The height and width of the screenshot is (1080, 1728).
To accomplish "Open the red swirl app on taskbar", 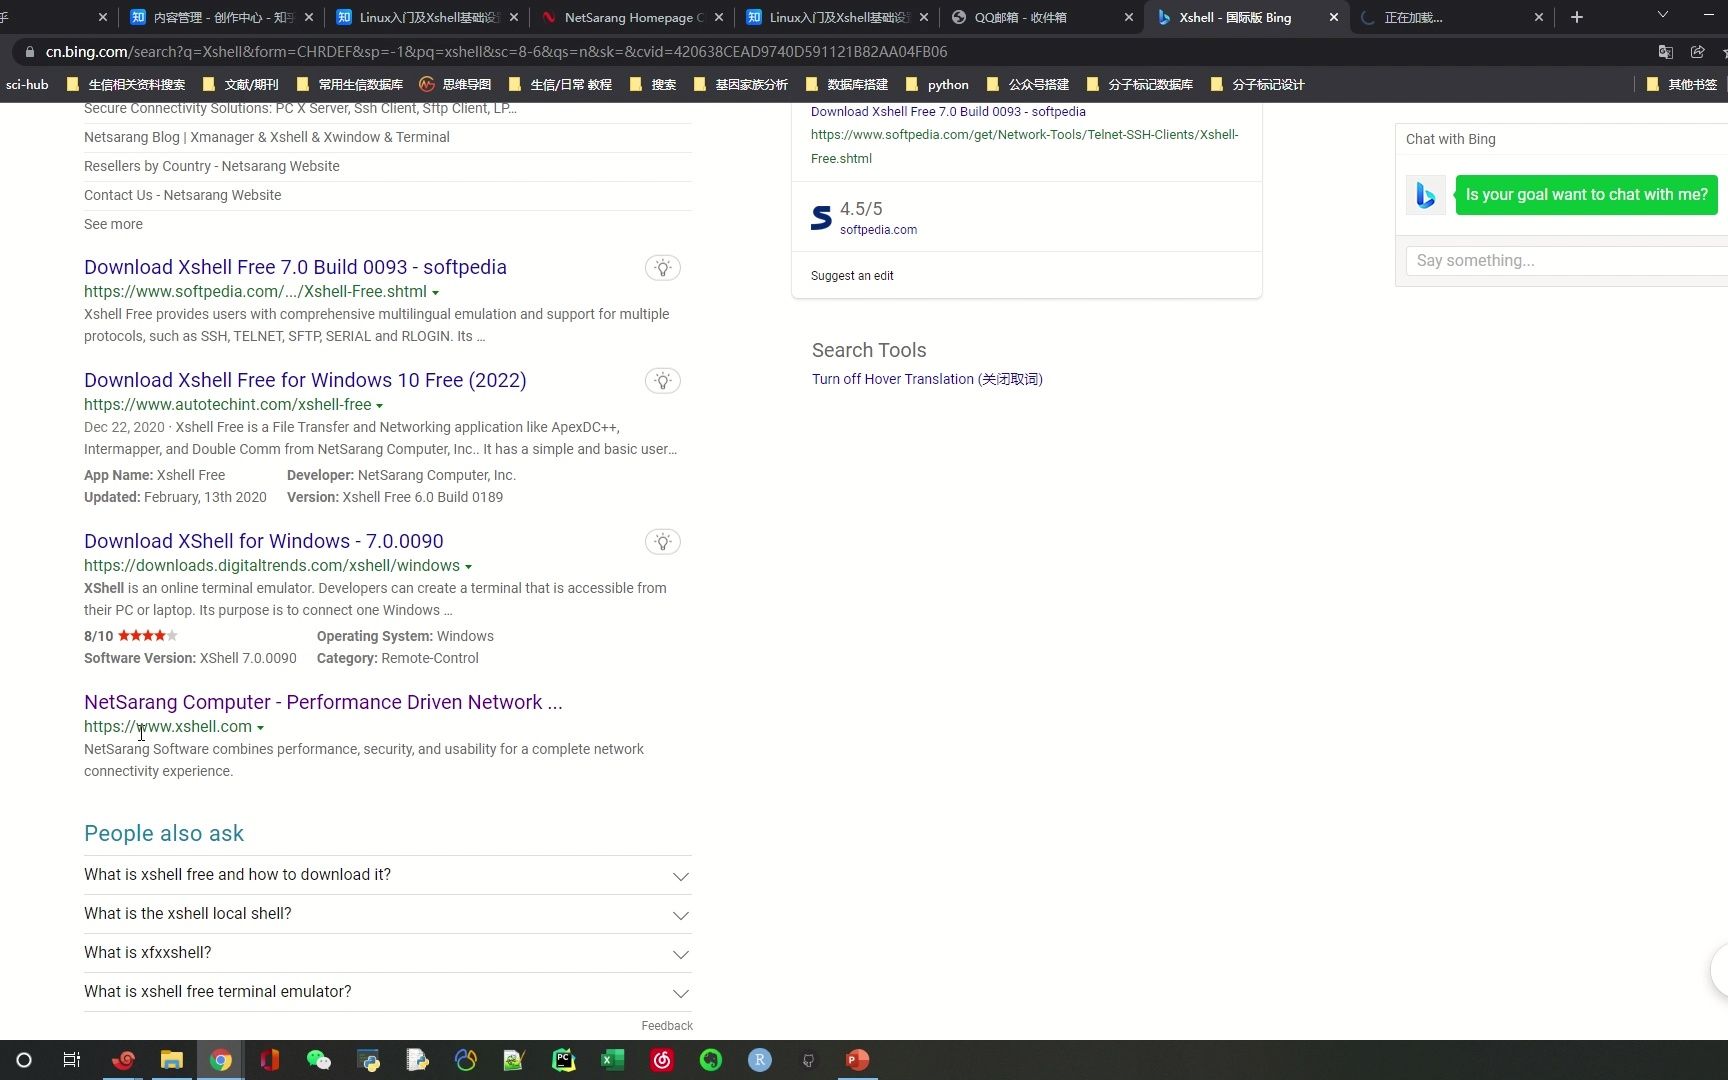I will coord(123,1060).
